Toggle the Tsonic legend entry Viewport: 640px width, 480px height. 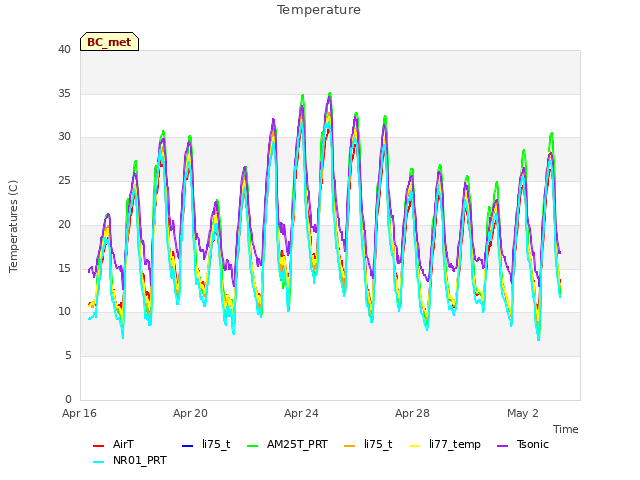coord(523,444)
